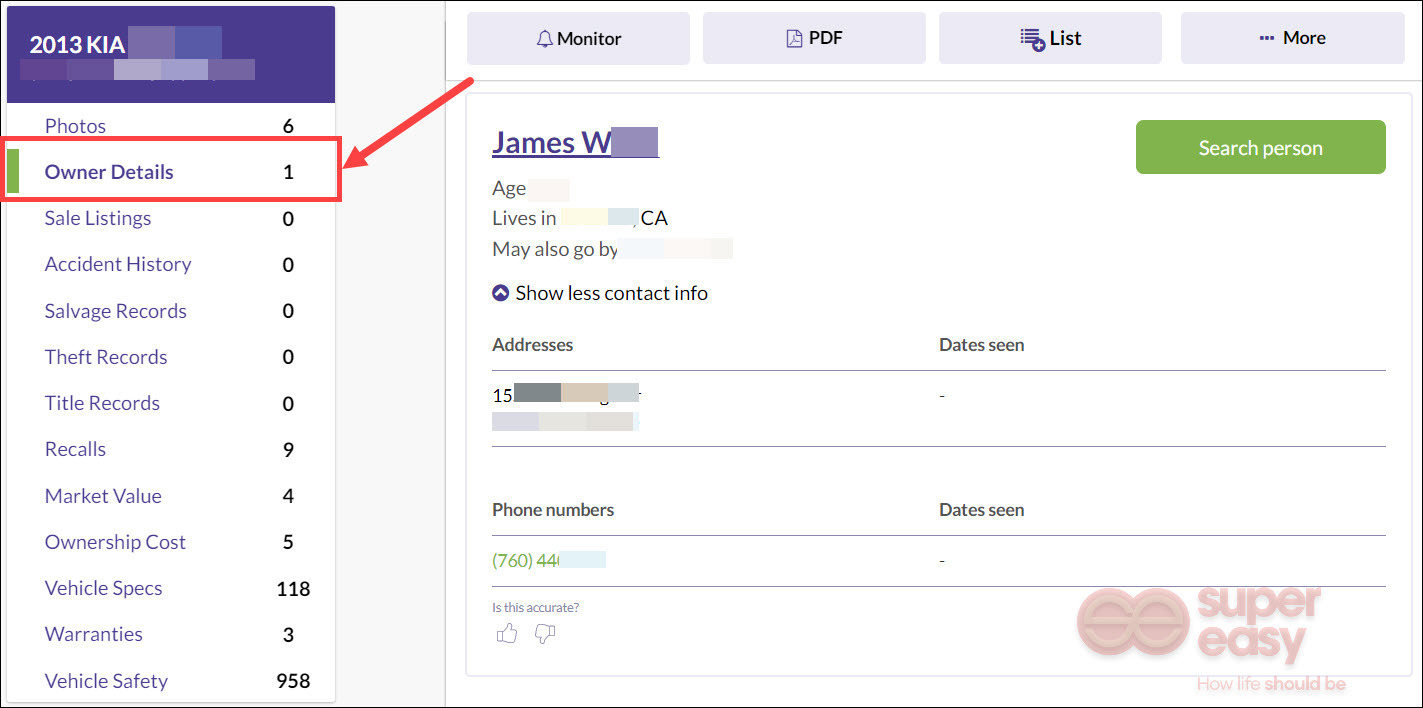Export the report with the PDF button
This screenshot has width=1423, height=708.
point(814,38)
